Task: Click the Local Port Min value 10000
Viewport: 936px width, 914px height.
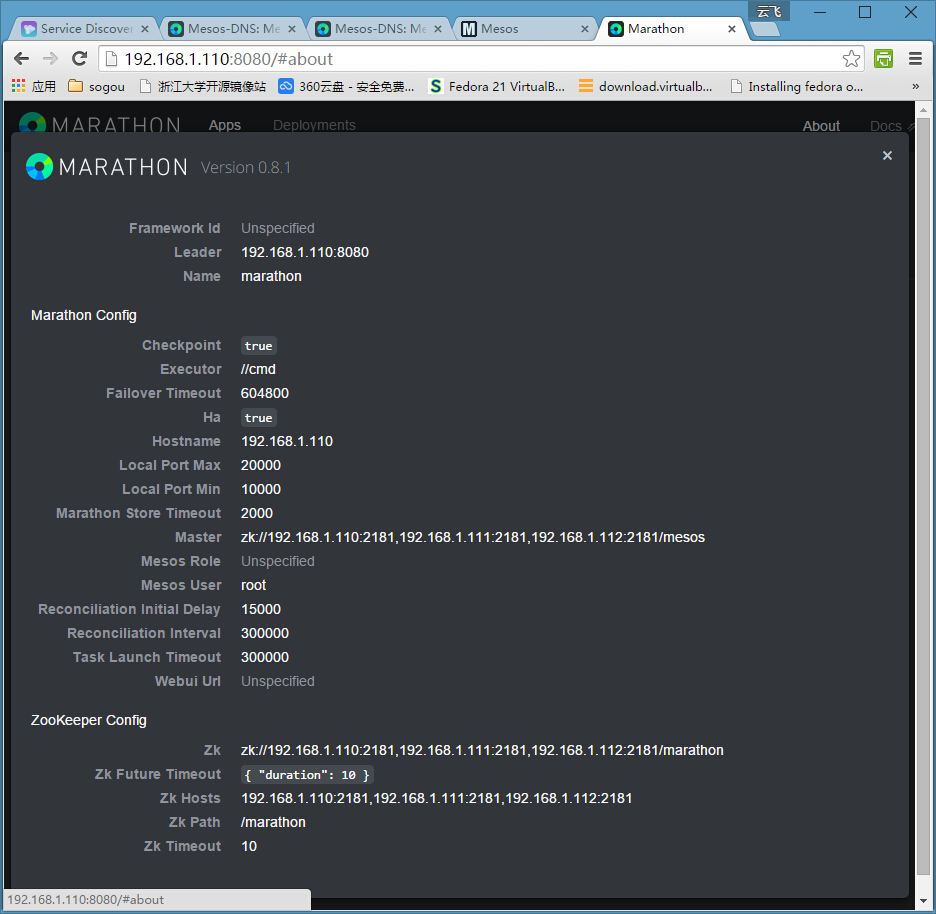Action: (260, 489)
